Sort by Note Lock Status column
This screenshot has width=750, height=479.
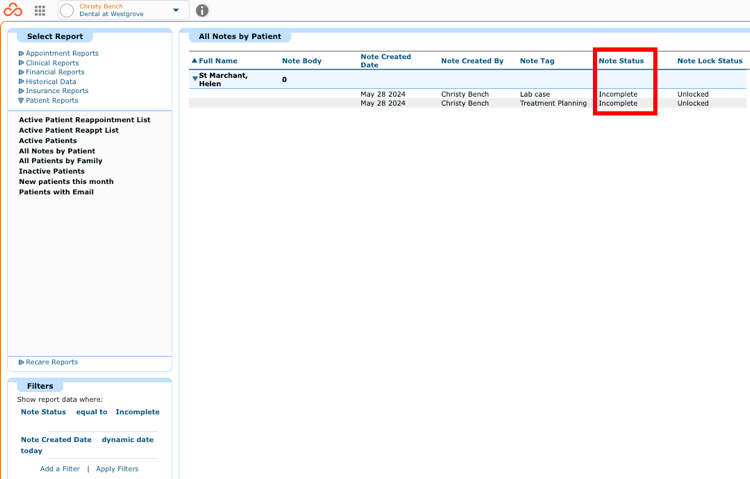(x=710, y=61)
